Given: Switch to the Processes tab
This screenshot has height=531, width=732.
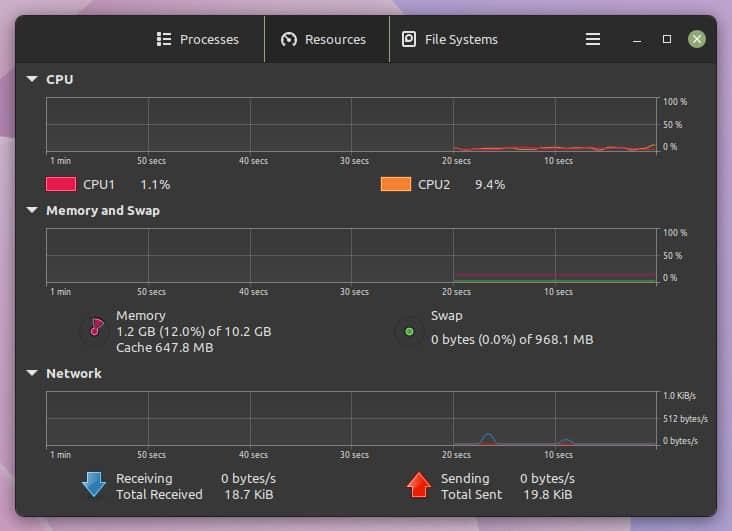Looking at the screenshot, I should (198, 39).
